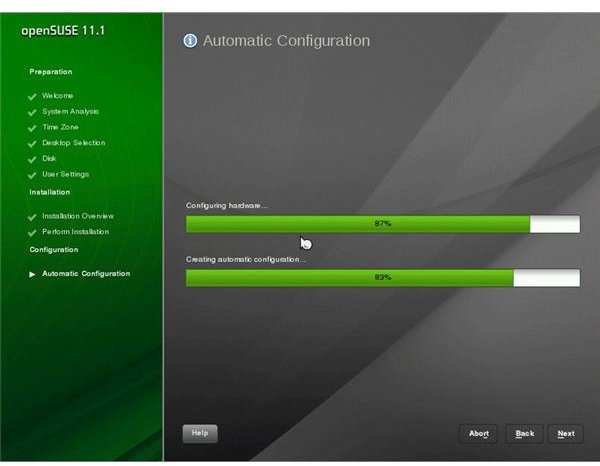Click the checkmark icon next to System Analysis
The image size is (600, 466).
tap(32, 112)
